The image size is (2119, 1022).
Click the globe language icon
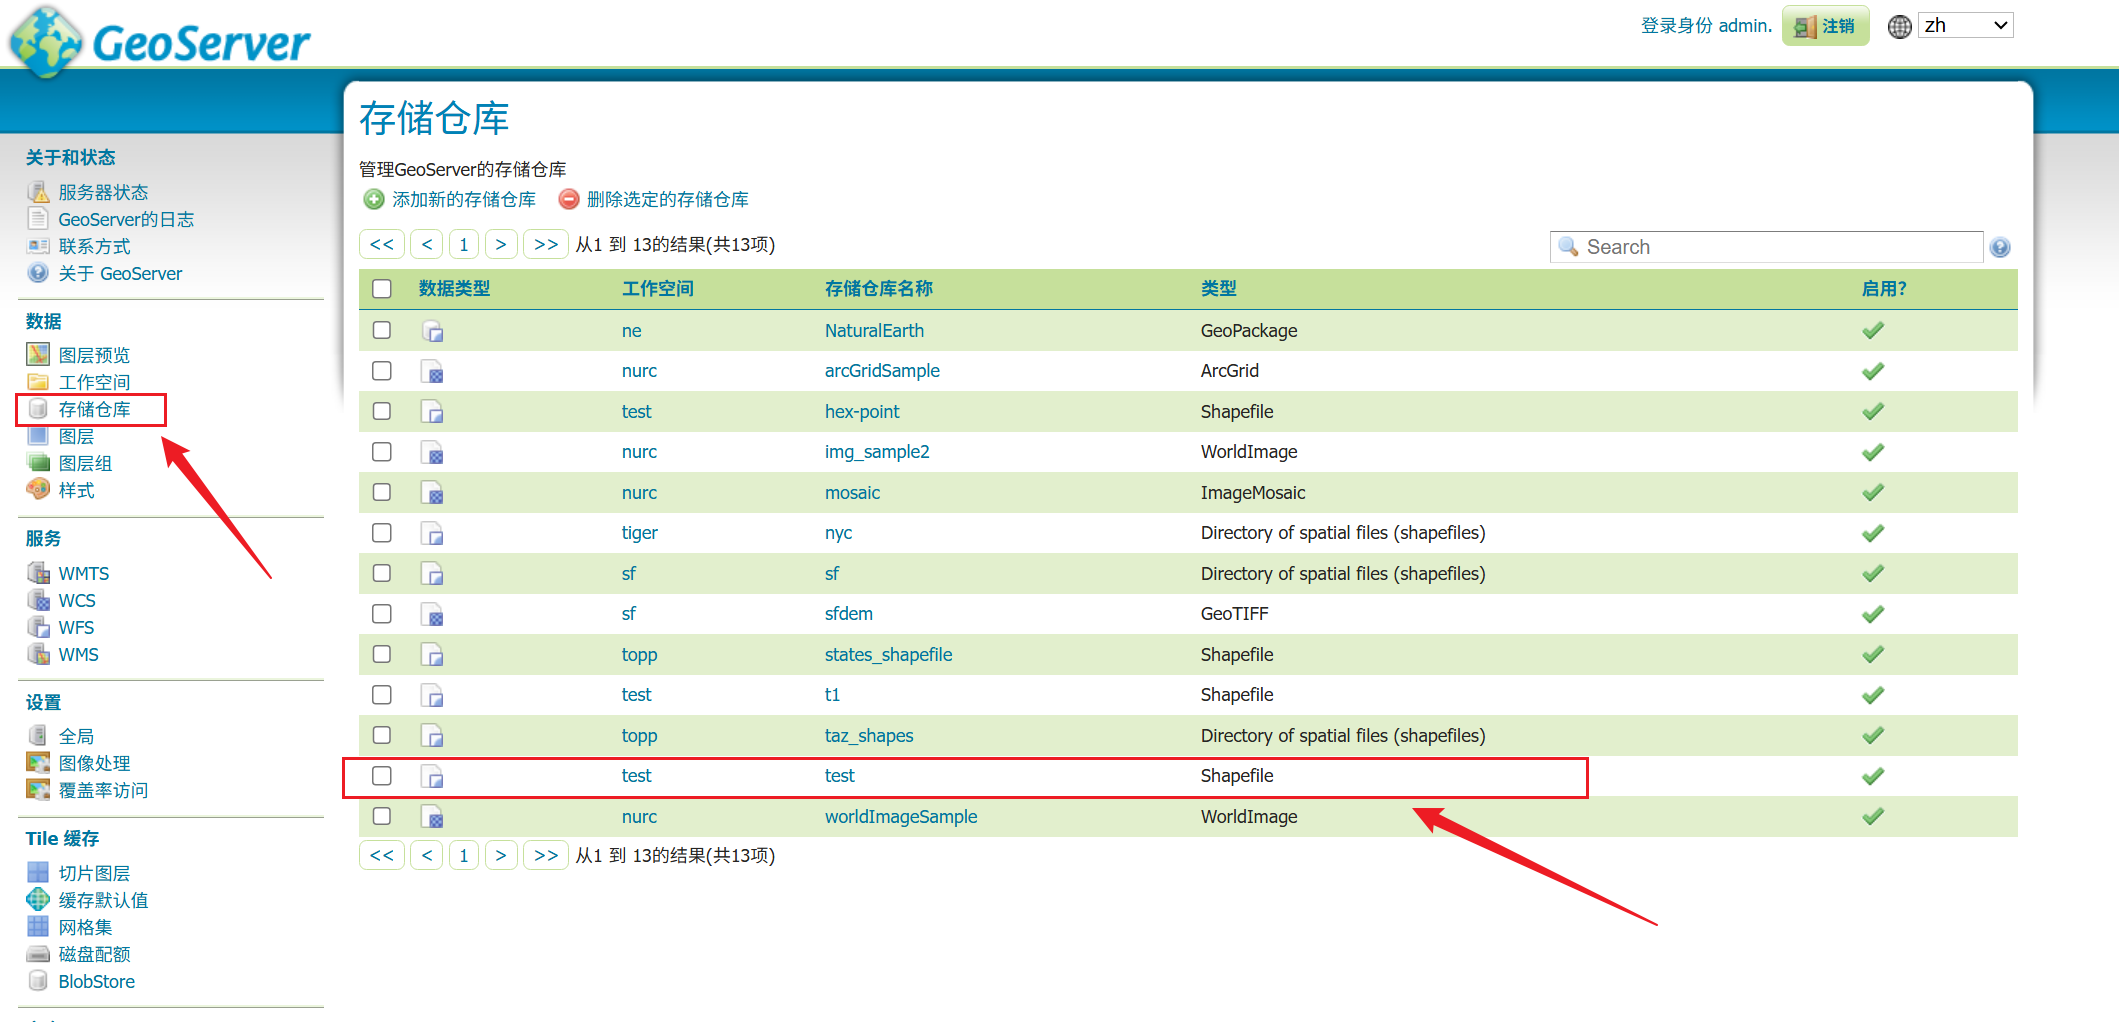[1899, 27]
